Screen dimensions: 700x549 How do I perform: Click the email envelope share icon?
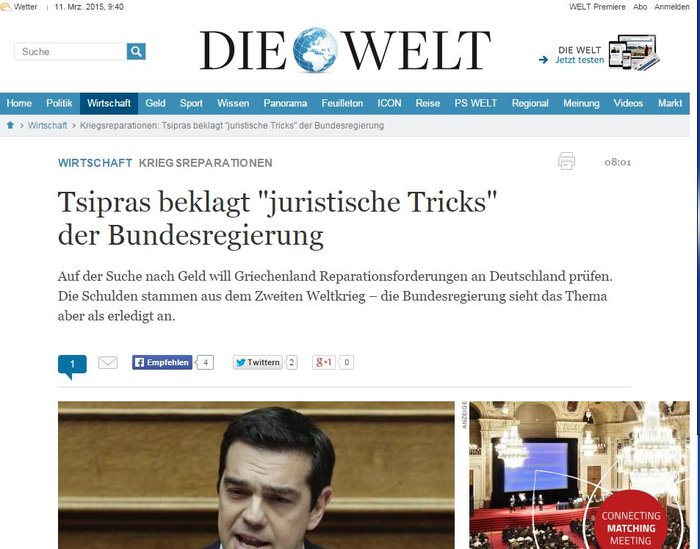point(108,362)
